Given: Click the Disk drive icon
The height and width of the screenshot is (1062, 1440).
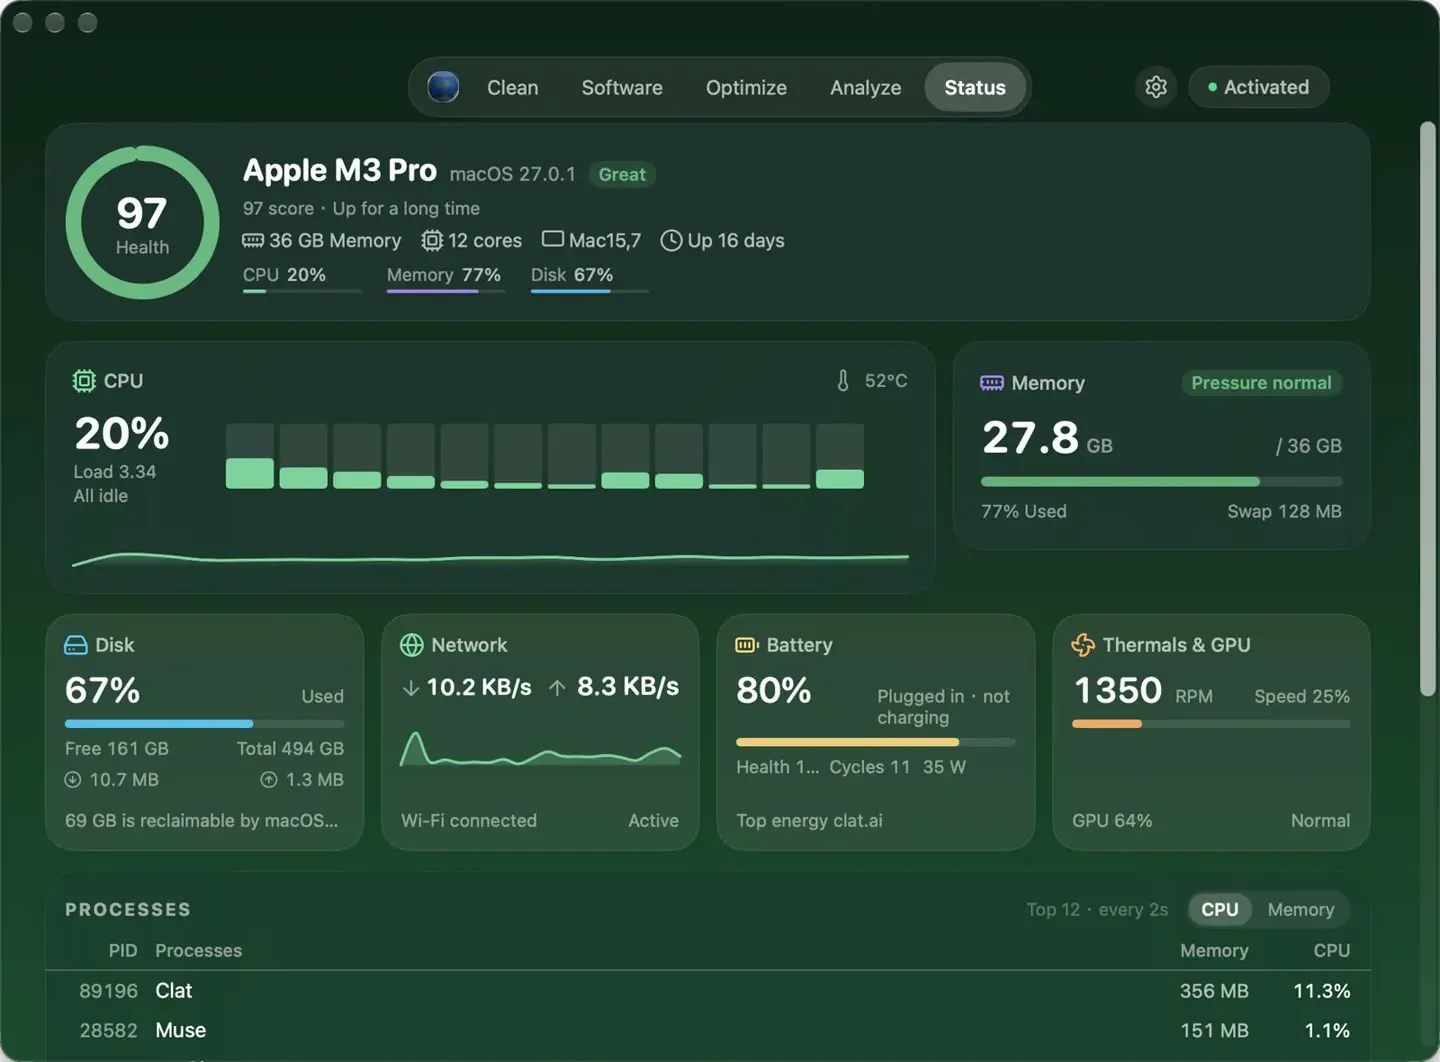Looking at the screenshot, I should point(76,645).
